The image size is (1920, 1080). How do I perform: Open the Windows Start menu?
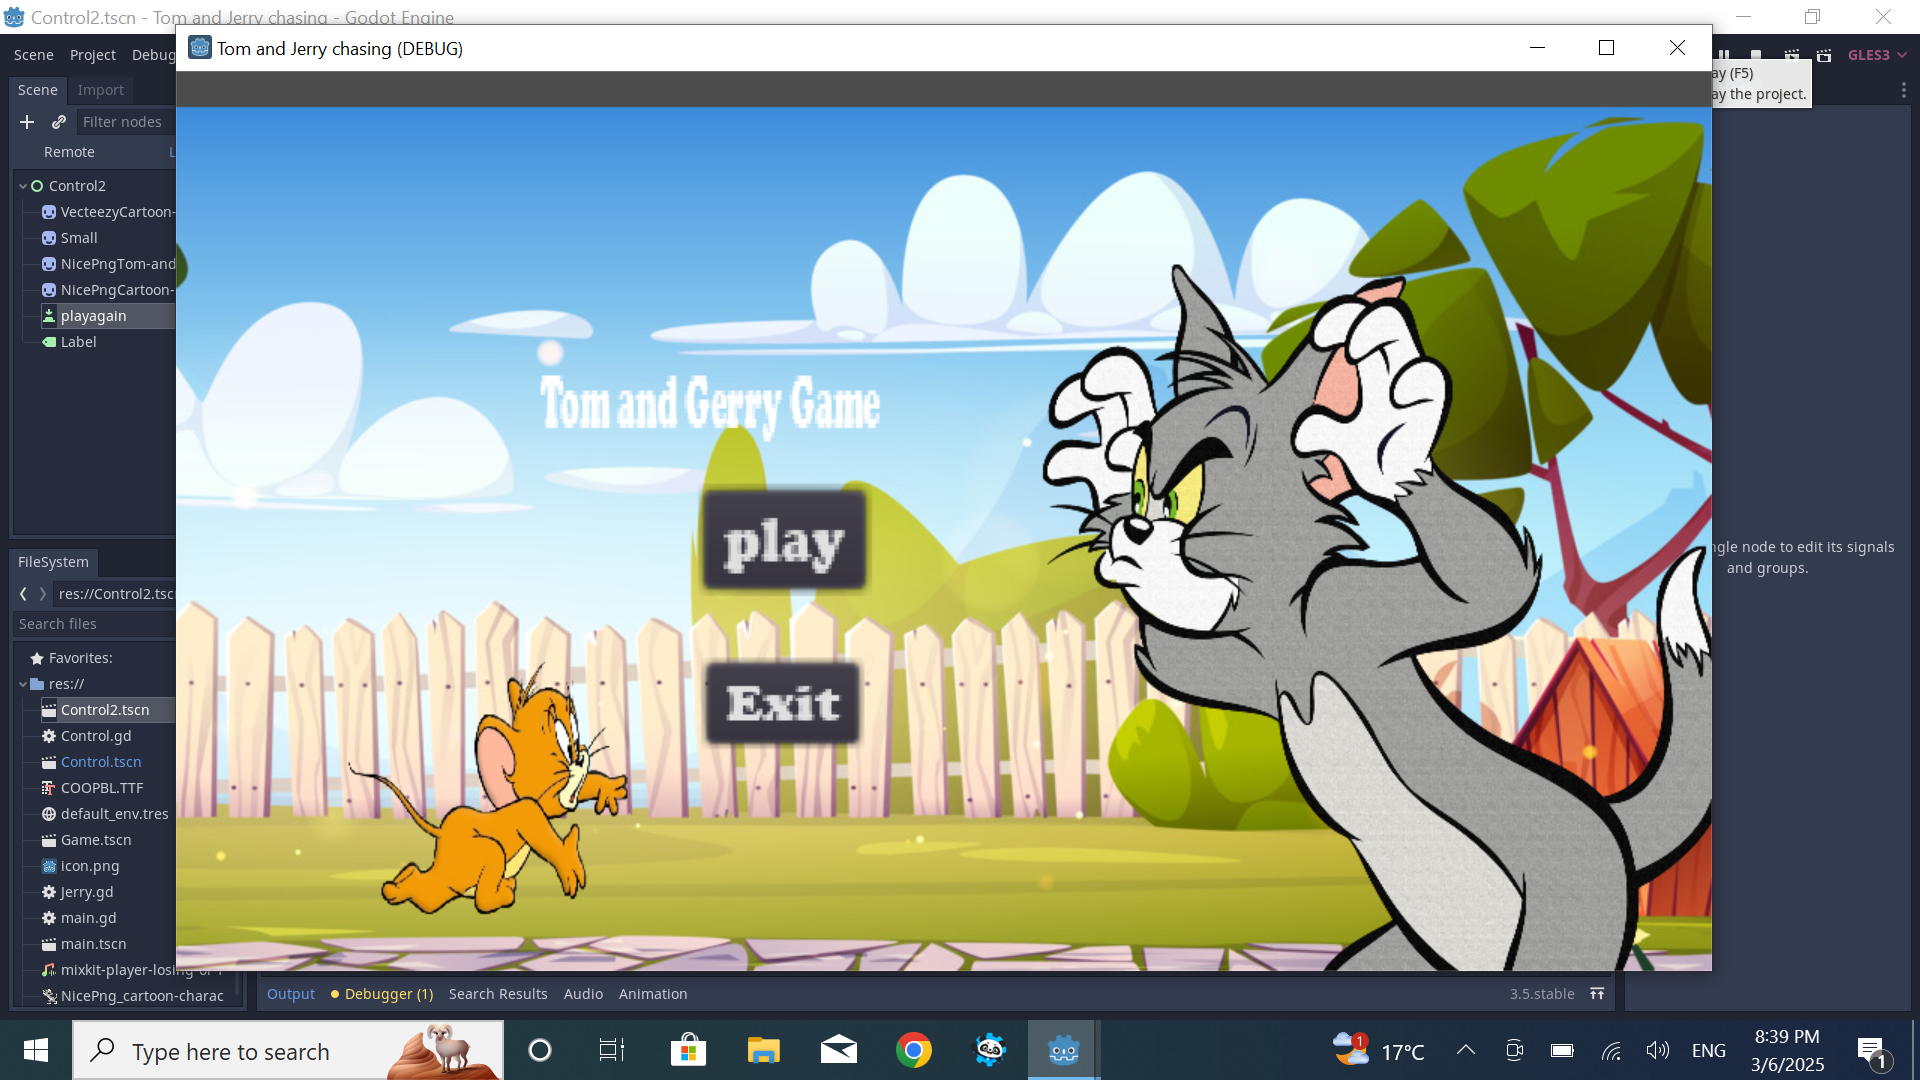click(x=36, y=1050)
